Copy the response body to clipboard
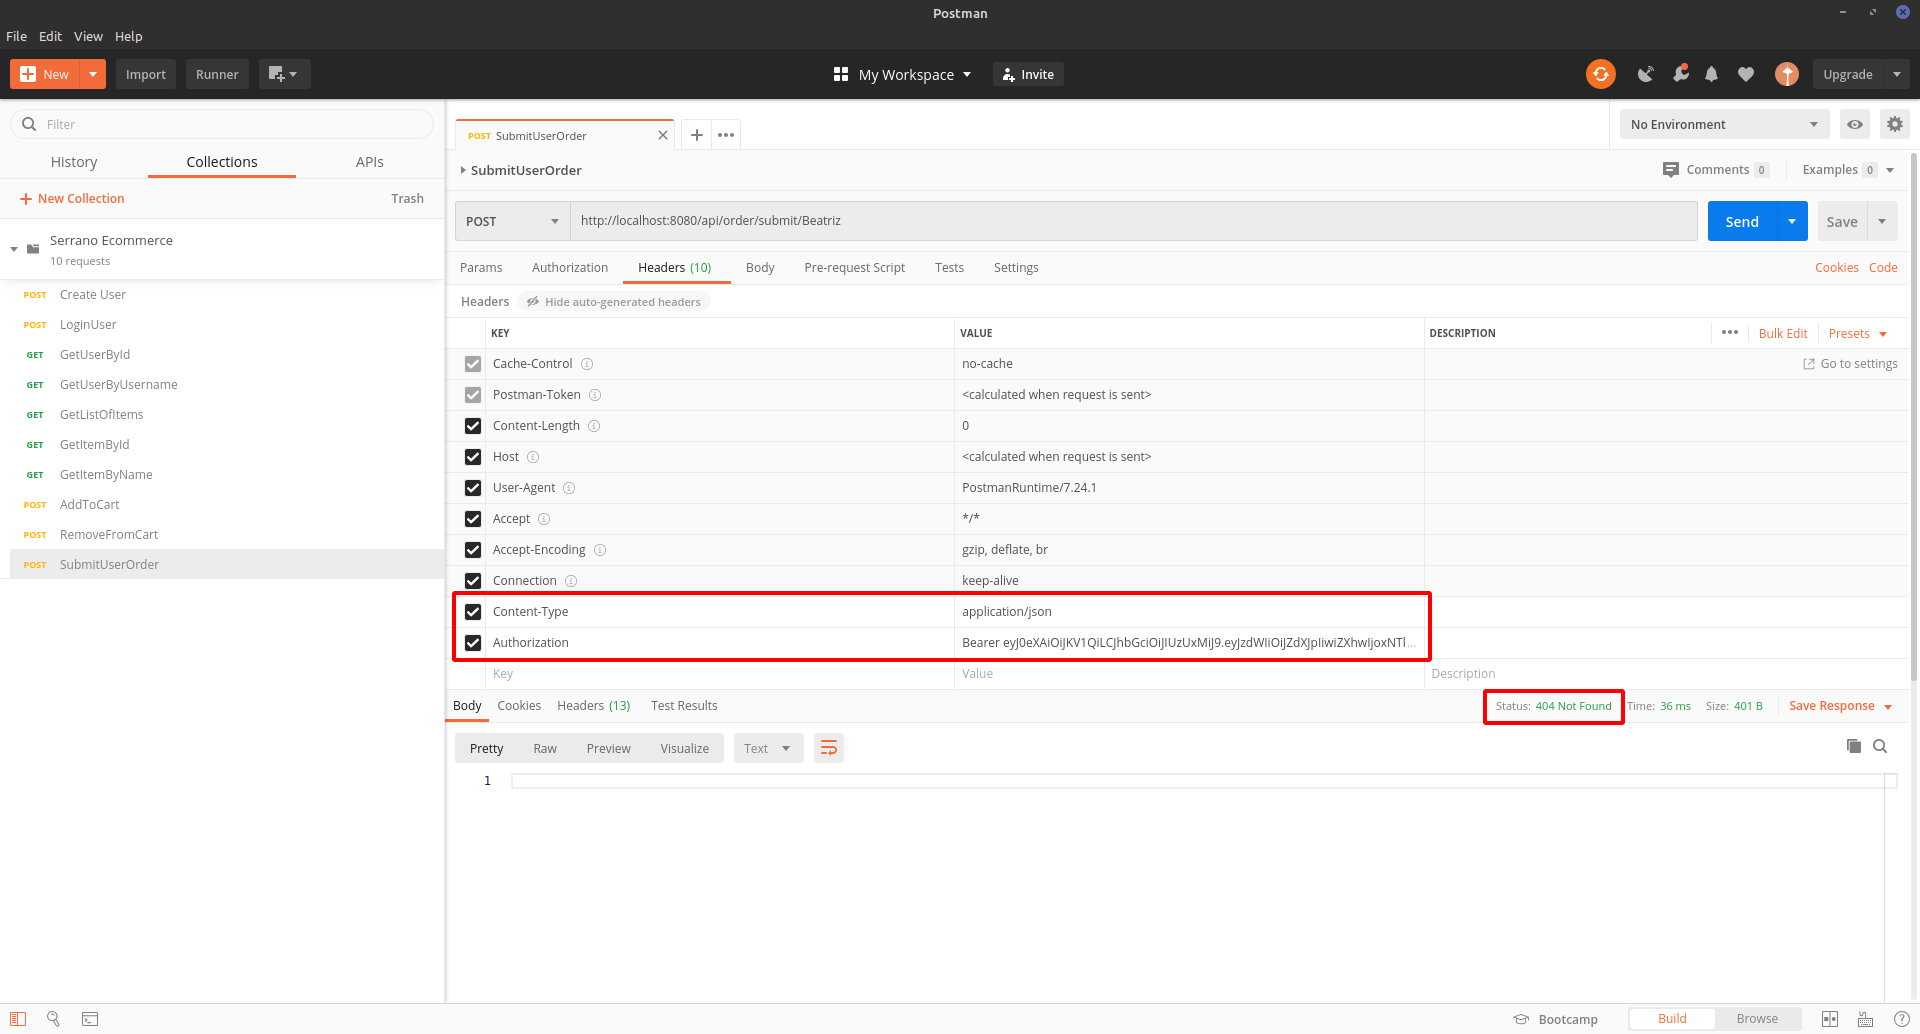 pos(1853,746)
